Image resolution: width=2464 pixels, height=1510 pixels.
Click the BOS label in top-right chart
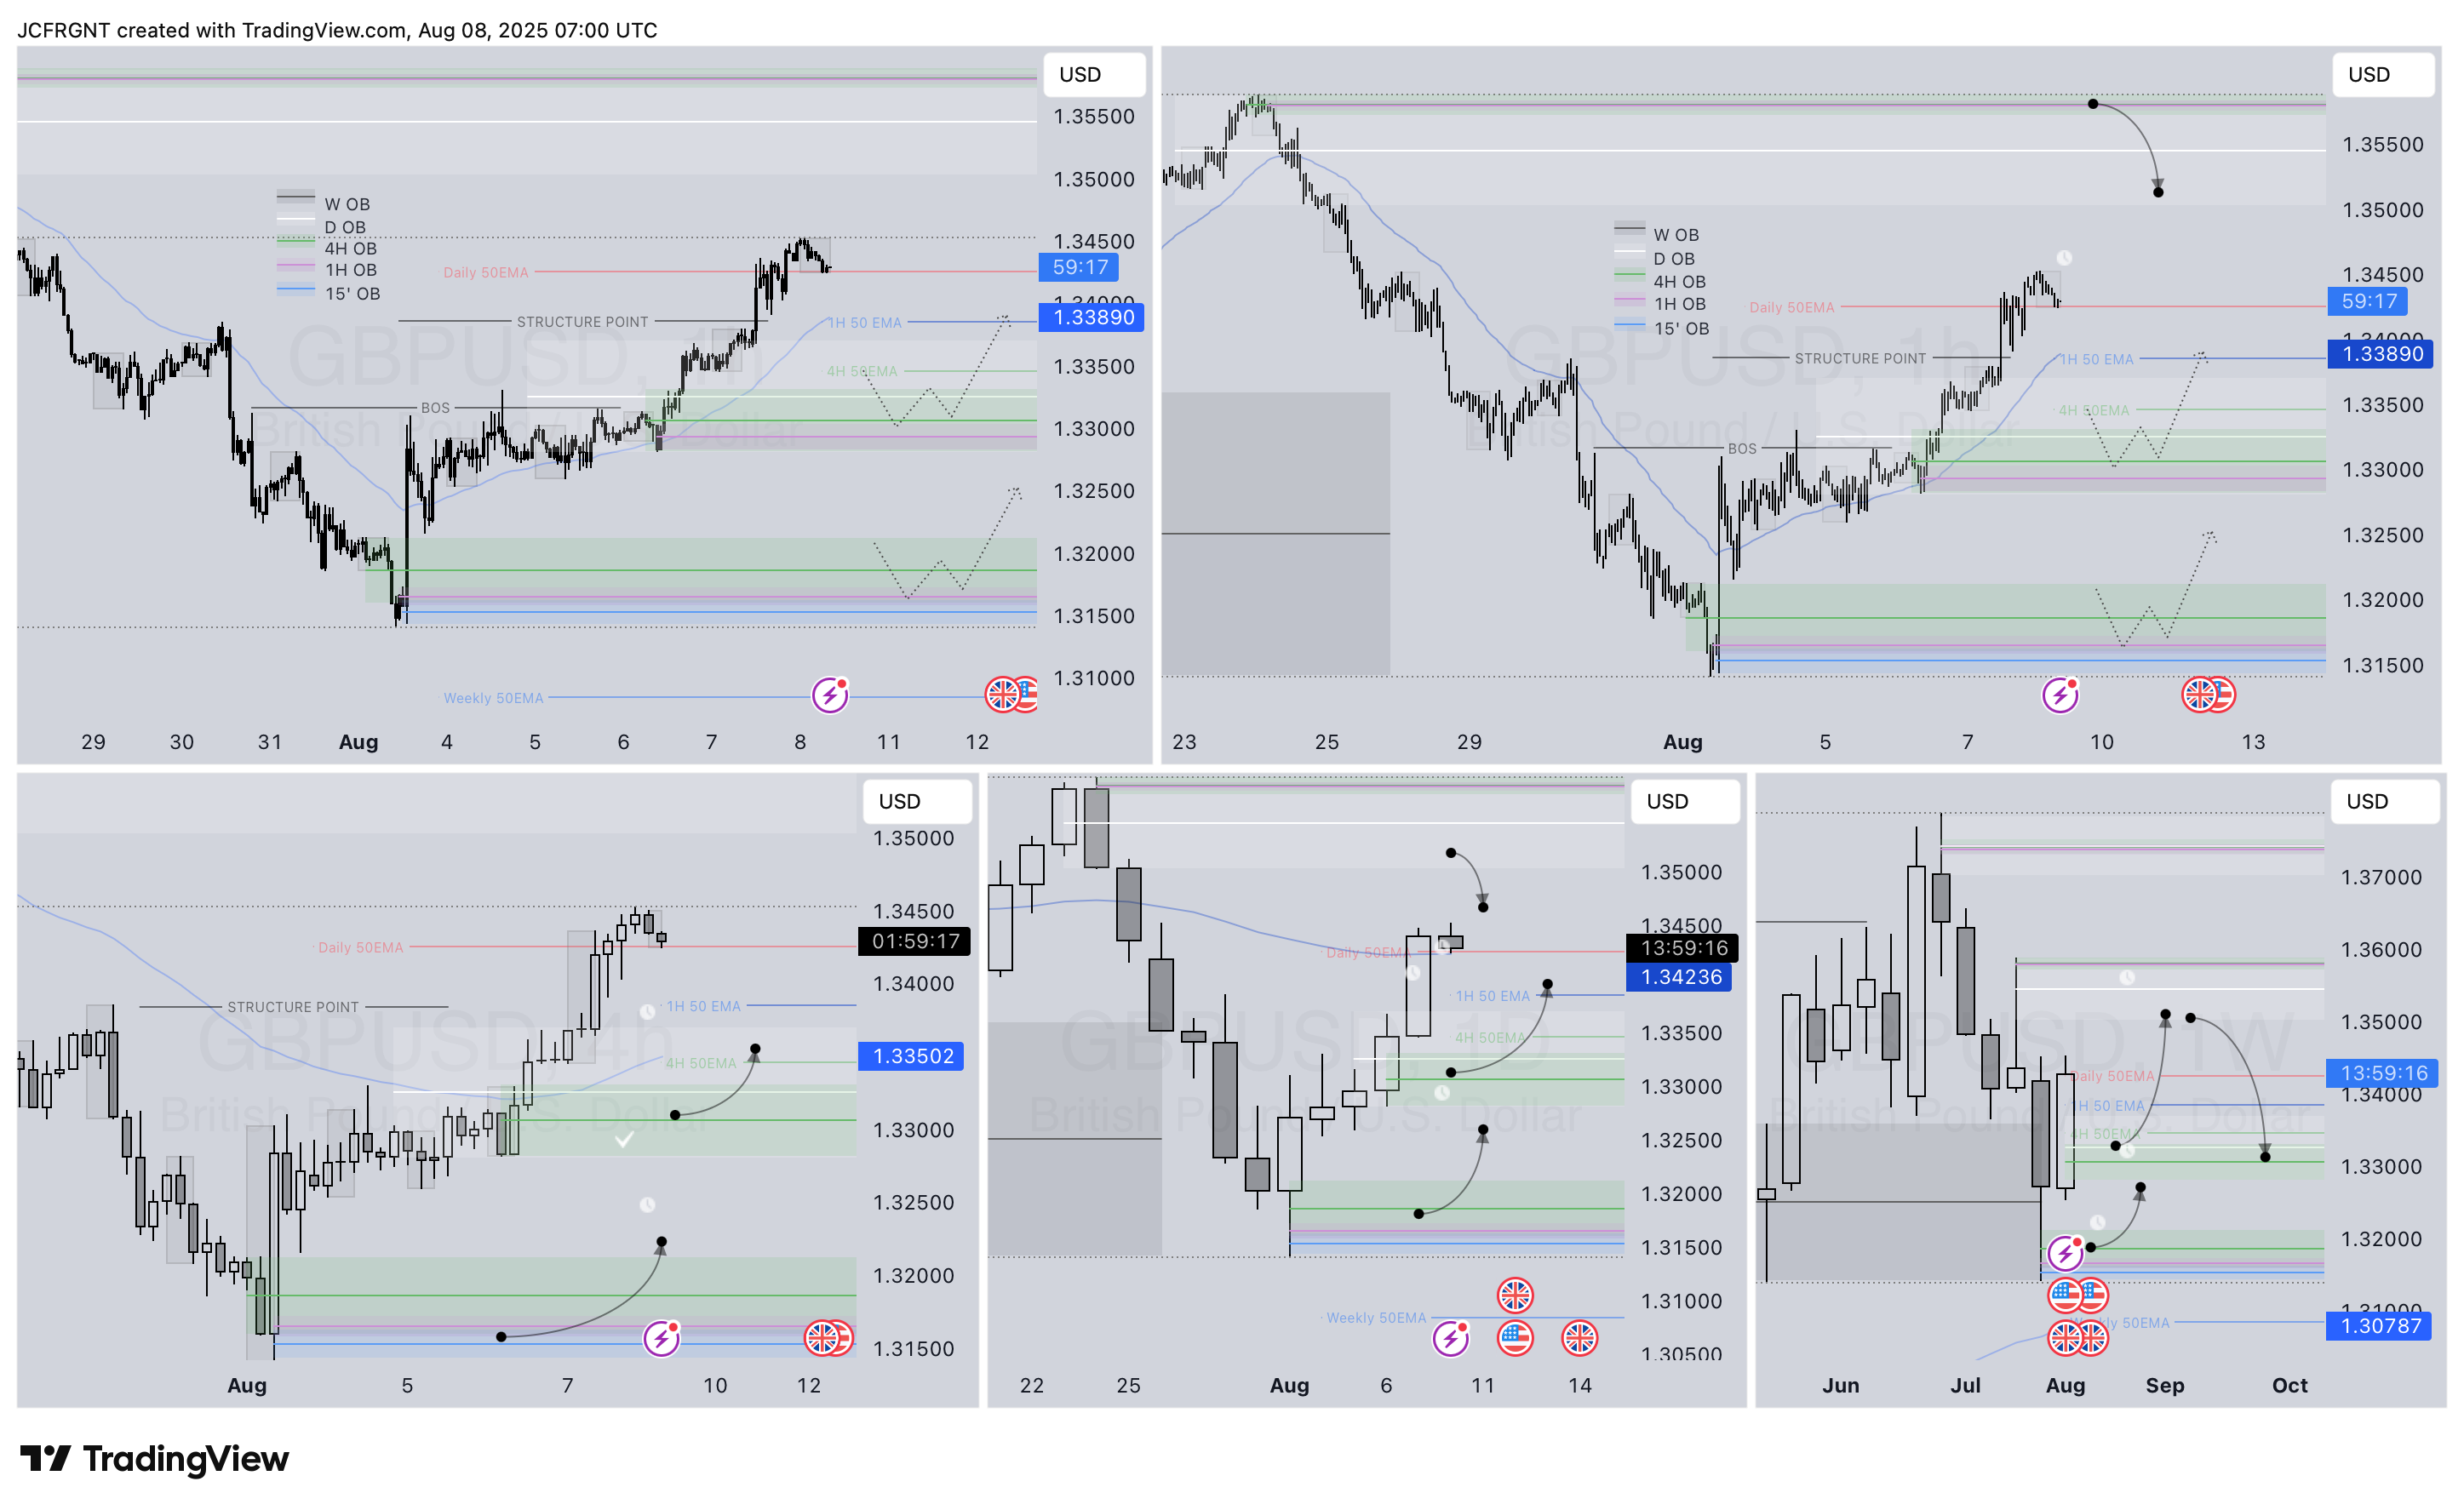tap(1742, 449)
